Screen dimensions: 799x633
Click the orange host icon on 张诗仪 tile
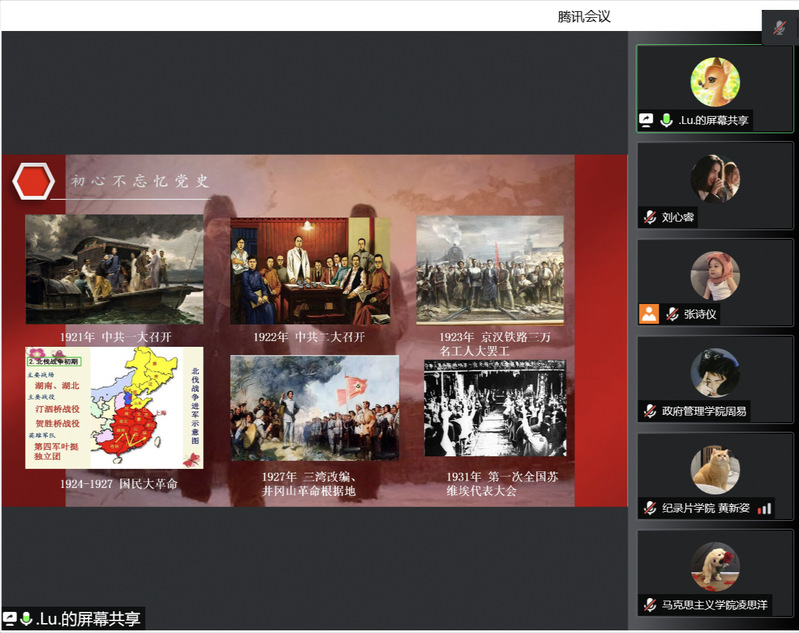(x=649, y=314)
